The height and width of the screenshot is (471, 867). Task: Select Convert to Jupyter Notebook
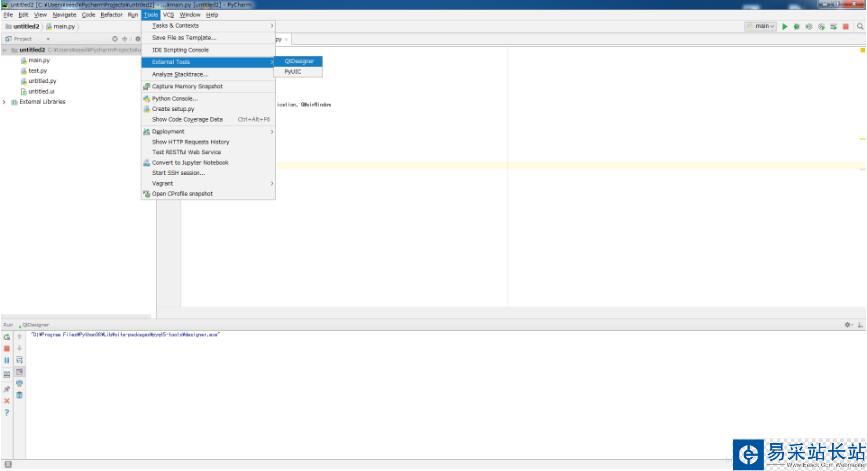(x=208, y=163)
